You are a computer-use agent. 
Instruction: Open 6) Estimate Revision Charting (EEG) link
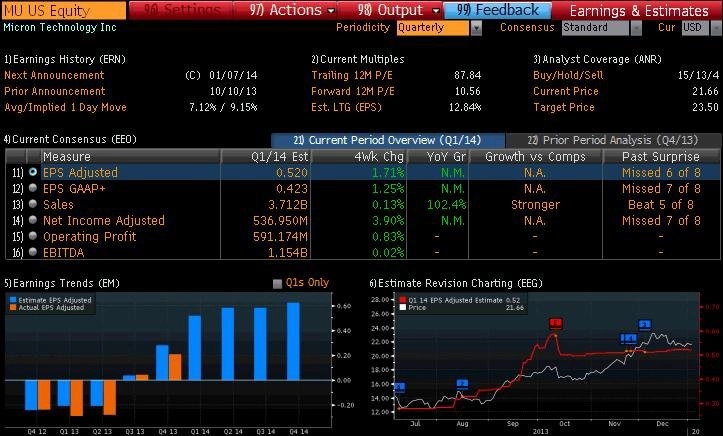pyautogui.click(x=456, y=283)
